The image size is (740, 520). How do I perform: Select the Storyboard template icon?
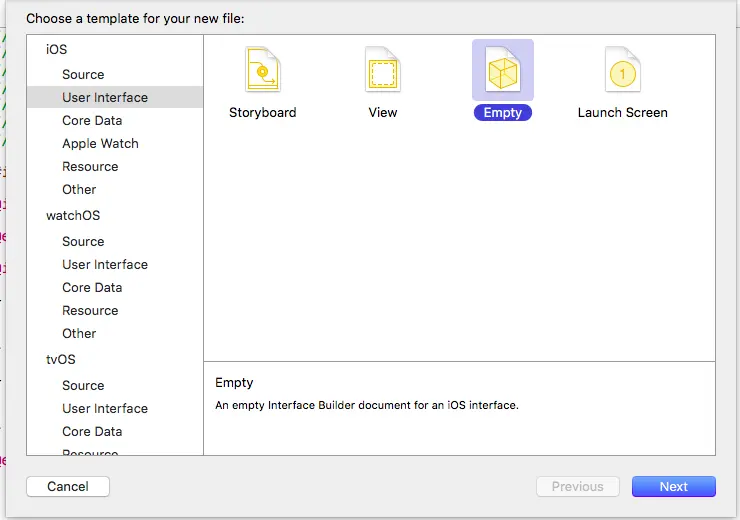(263, 69)
